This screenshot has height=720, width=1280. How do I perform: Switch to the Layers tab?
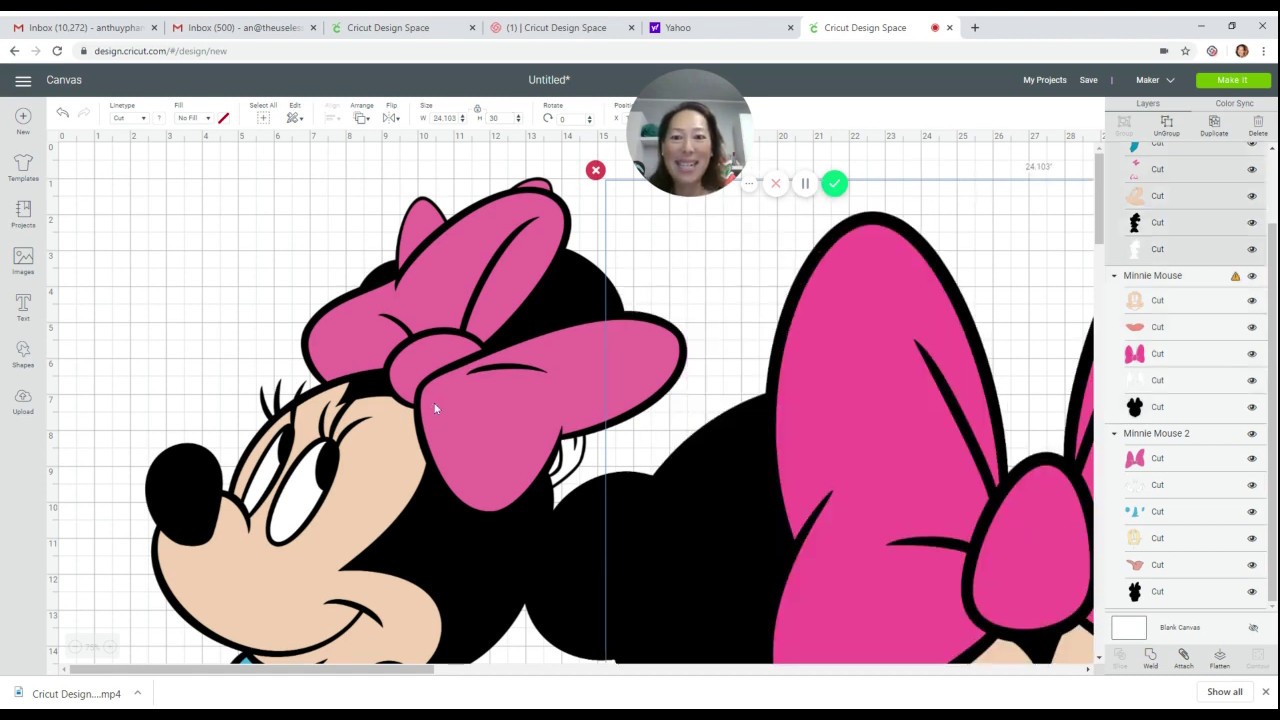pos(1147,104)
